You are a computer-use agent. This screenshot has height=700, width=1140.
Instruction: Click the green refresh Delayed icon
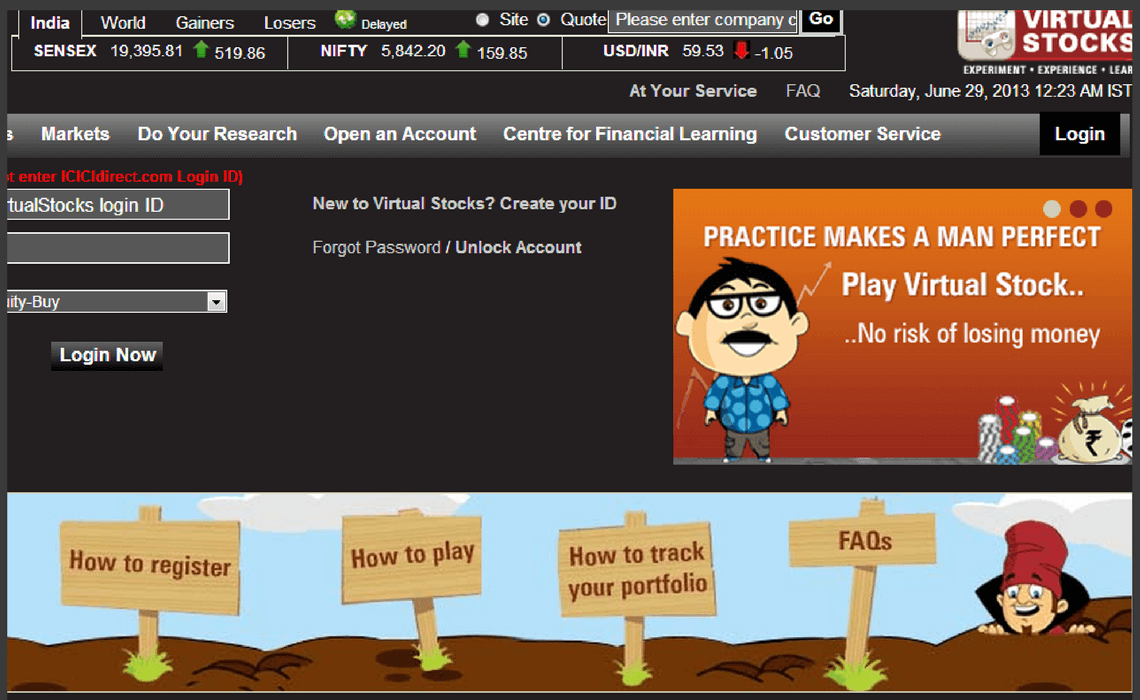(345, 20)
